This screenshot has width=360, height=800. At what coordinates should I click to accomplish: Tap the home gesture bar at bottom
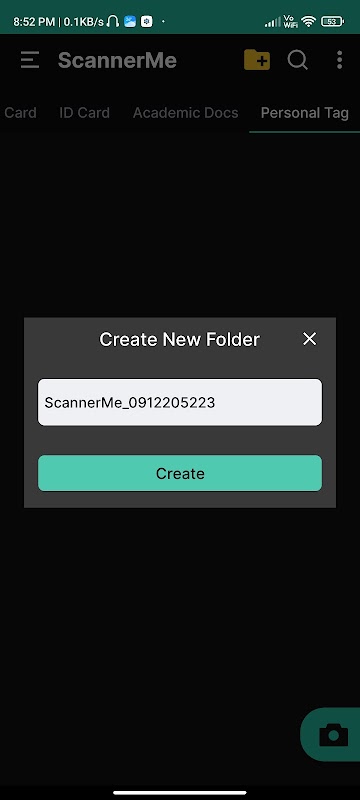180,792
